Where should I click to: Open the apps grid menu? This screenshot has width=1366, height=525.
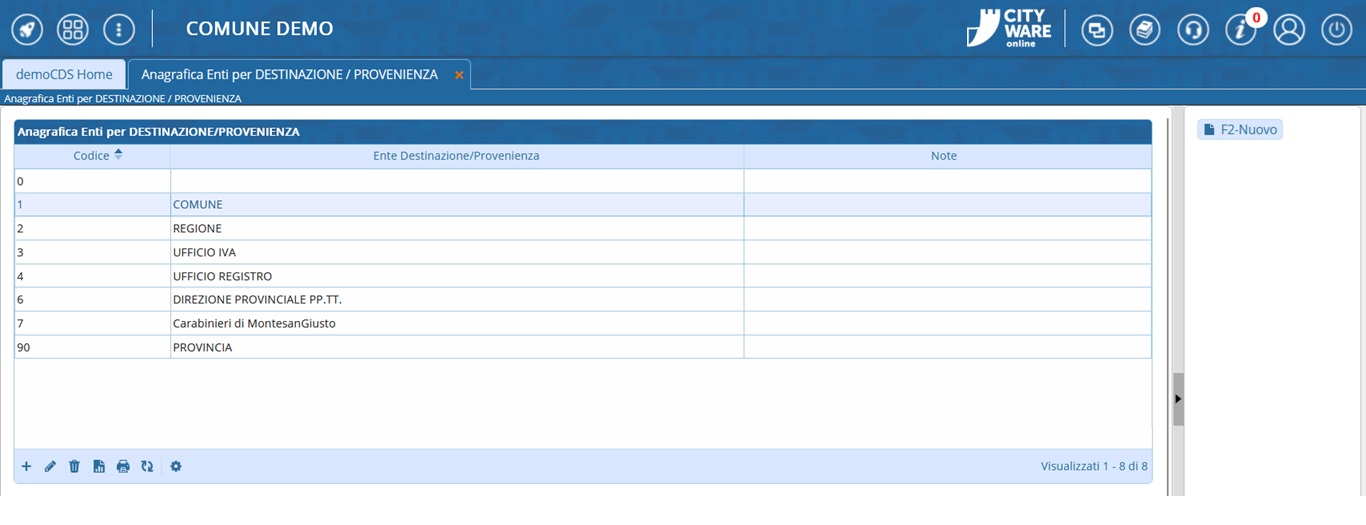pyautogui.click(x=73, y=29)
